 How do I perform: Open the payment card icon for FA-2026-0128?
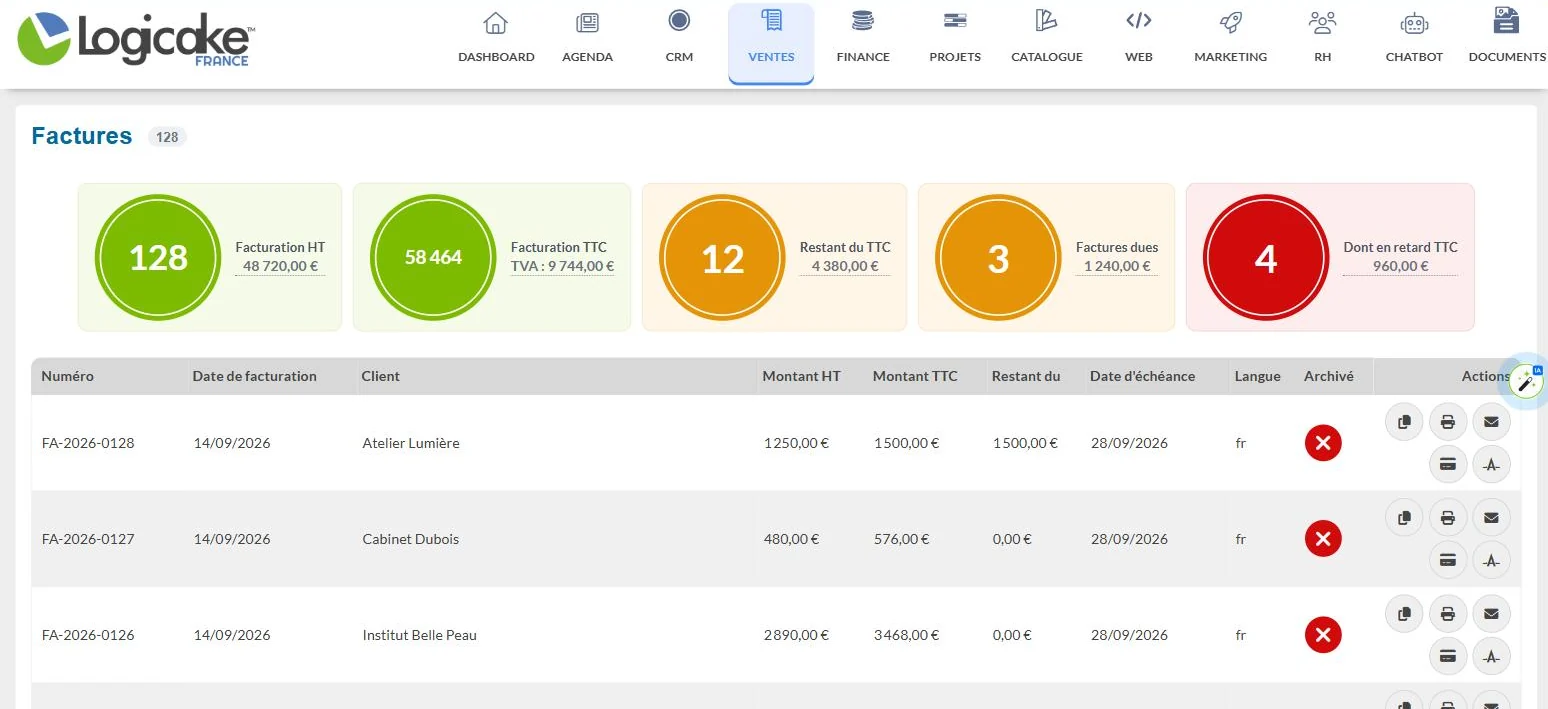[1447, 464]
